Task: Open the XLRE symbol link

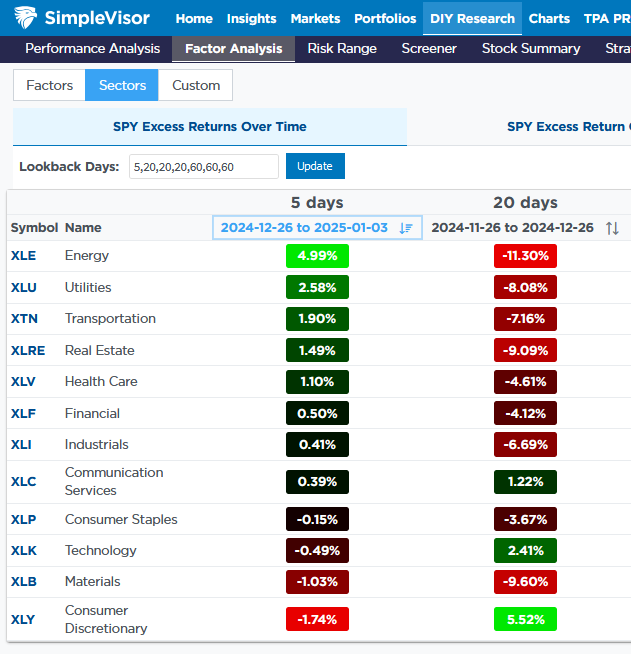Action: pos(28,350)
